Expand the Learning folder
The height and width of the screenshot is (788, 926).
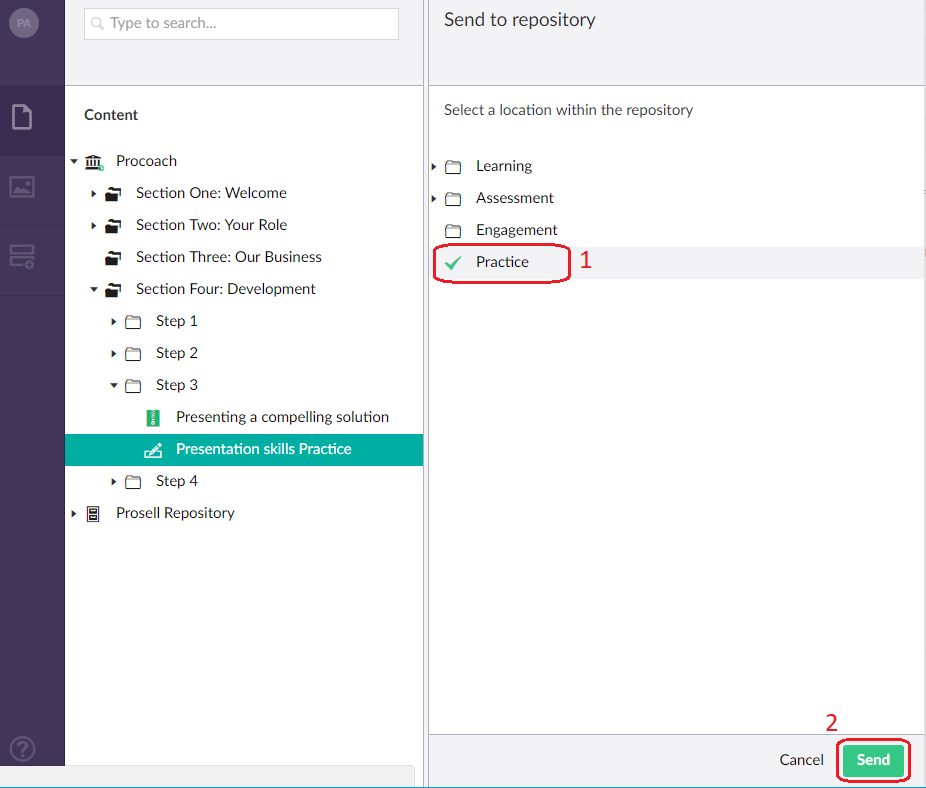(x=434, y=166)
